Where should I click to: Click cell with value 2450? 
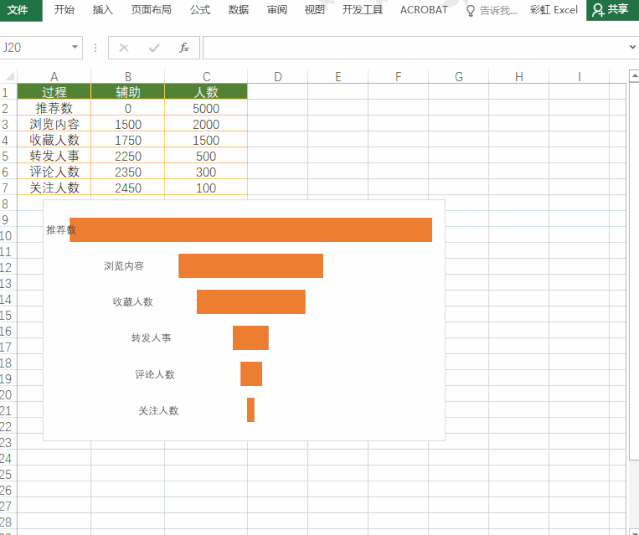point(128,187)
